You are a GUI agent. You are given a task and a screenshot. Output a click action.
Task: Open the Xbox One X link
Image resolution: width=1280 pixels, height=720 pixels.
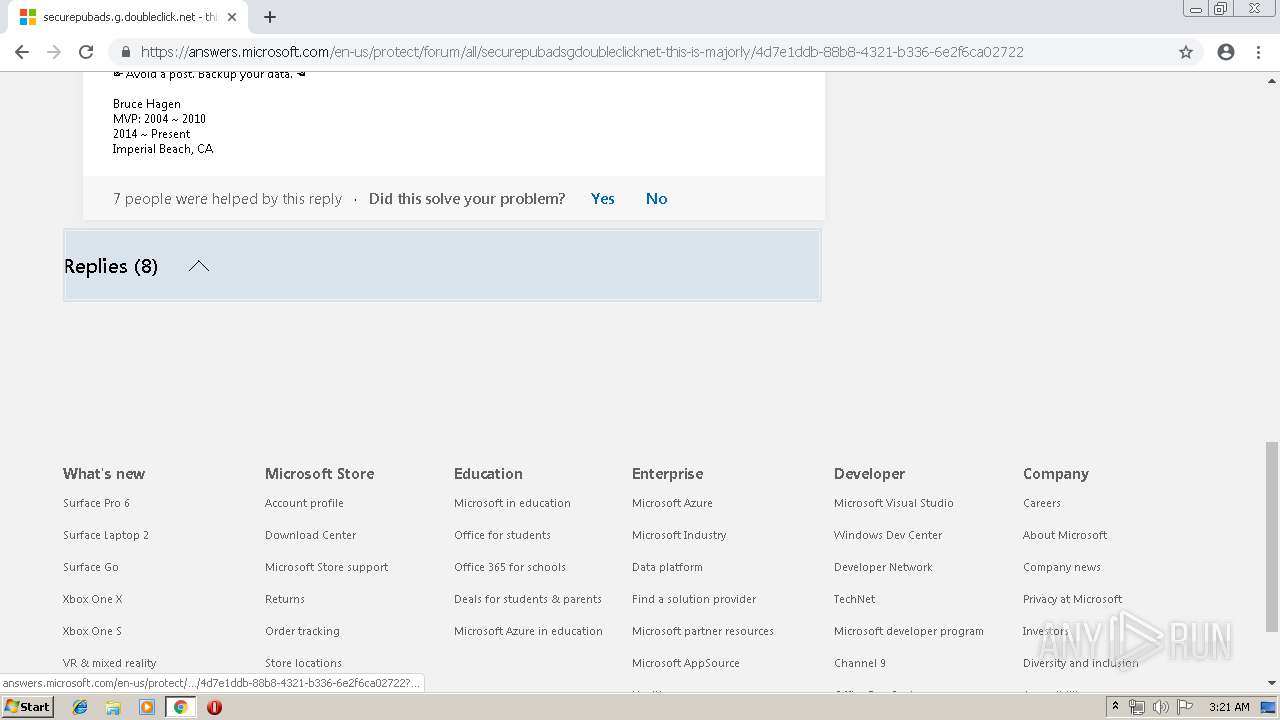(x=93, y=599)
